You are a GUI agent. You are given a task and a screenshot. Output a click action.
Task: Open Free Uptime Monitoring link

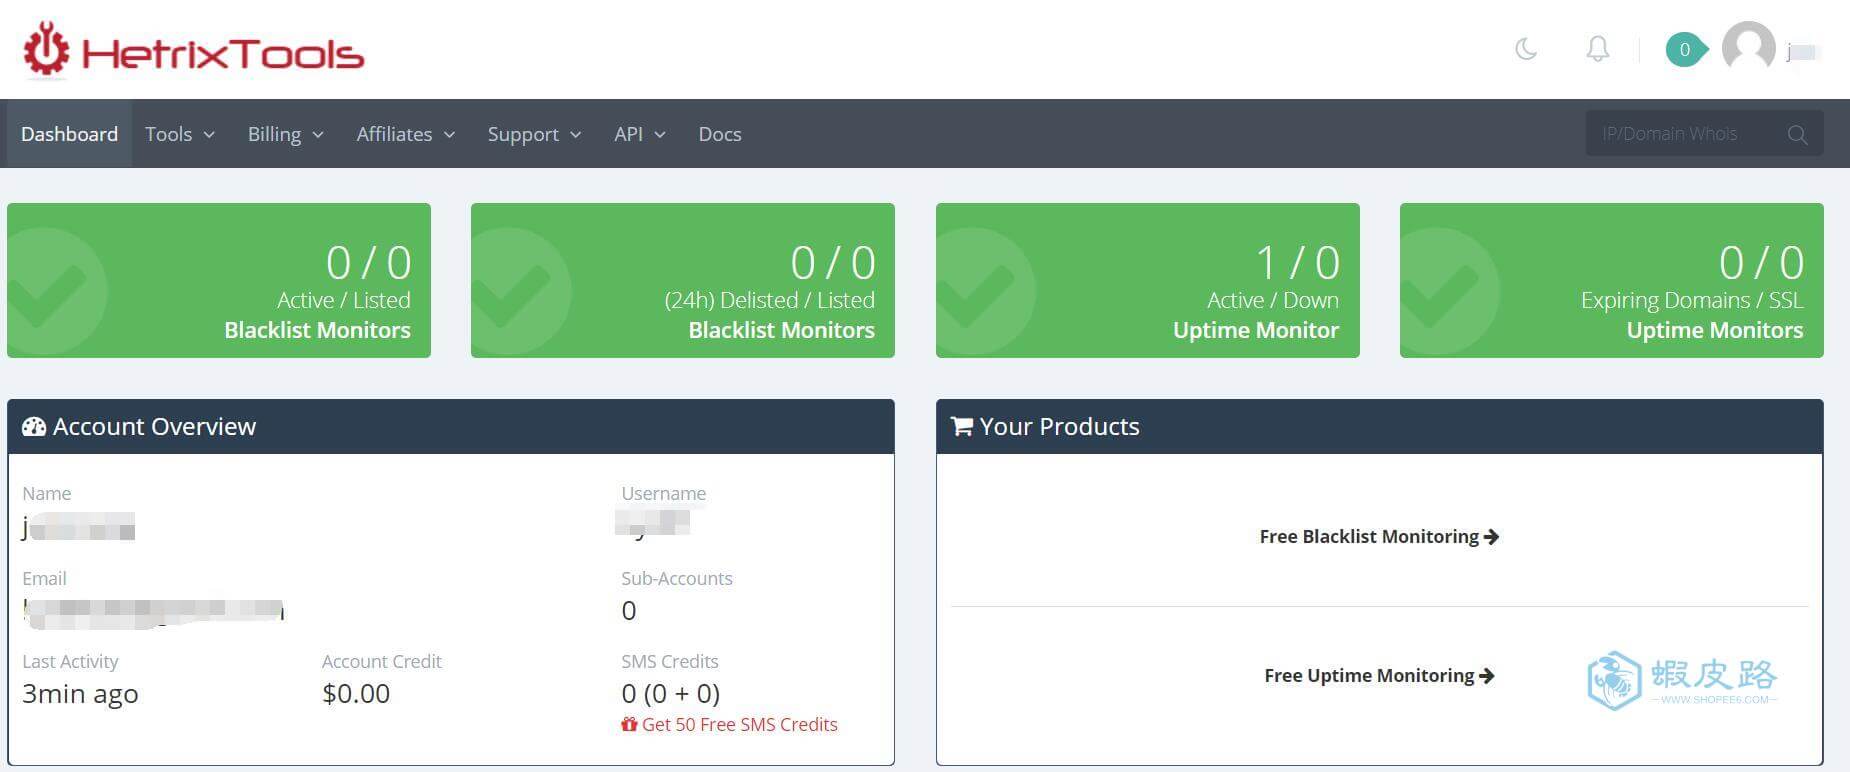click(1379, 676)
